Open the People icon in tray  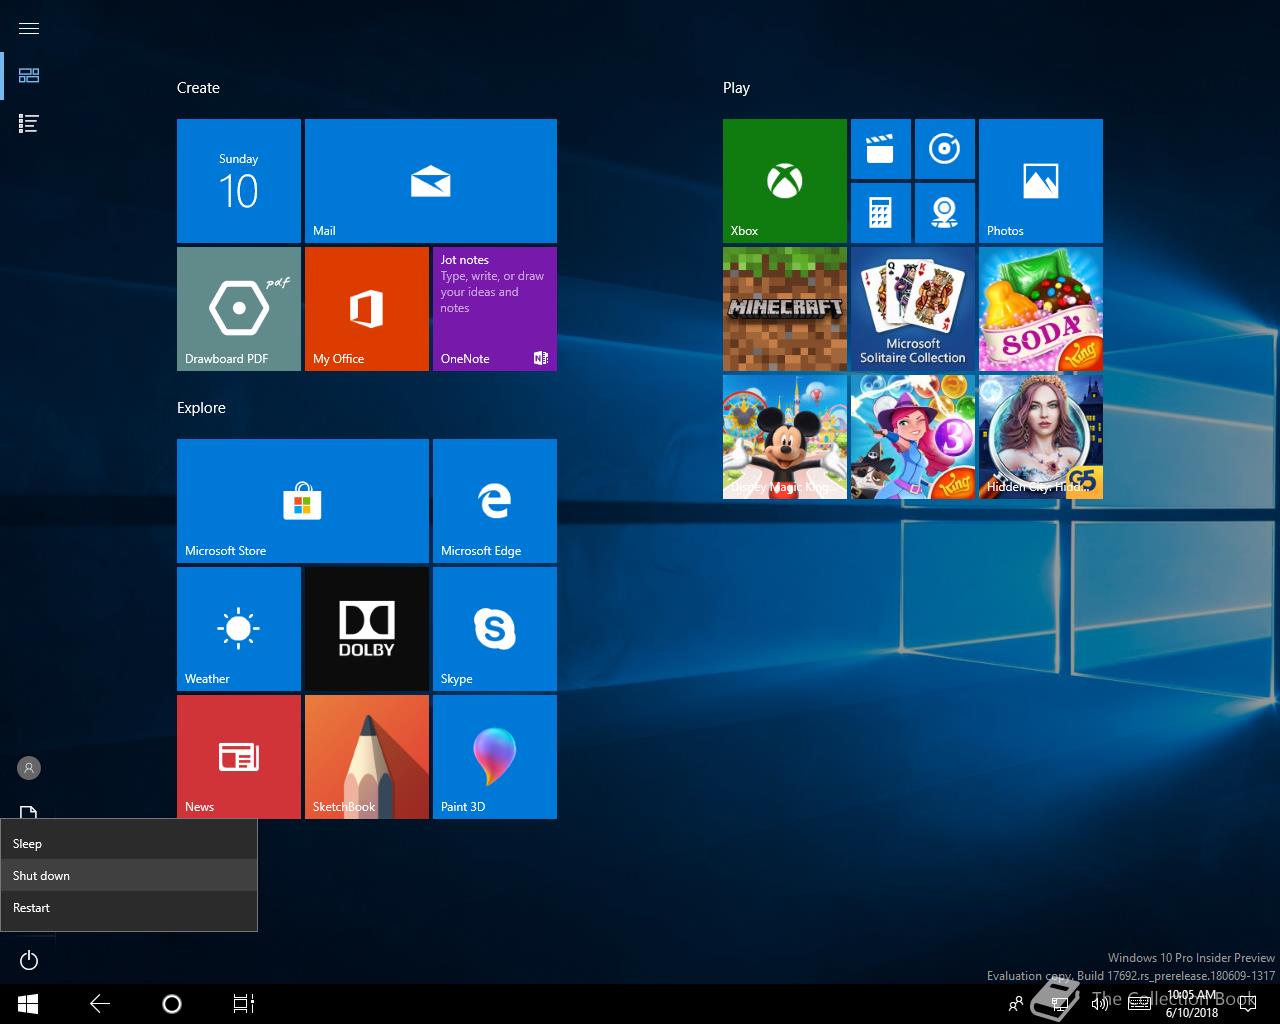coord(1016,1004)
